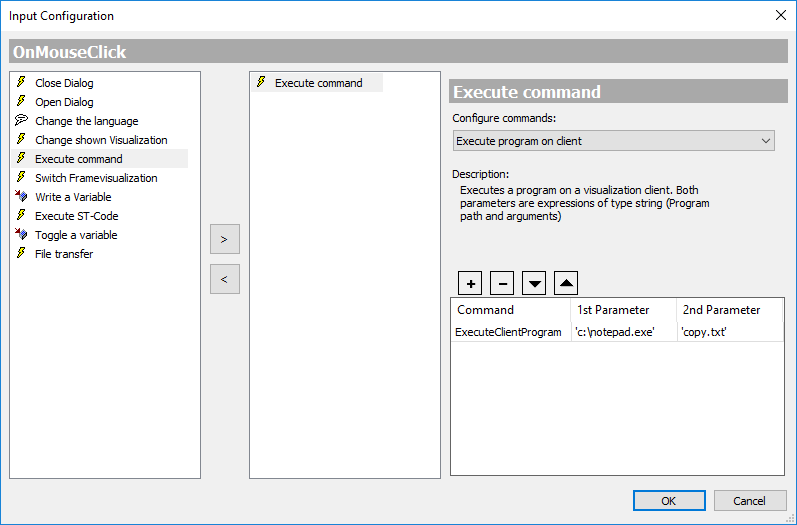Add selected action with the > button
This screenshot has height=525, width=797.
tap(225, 239)
